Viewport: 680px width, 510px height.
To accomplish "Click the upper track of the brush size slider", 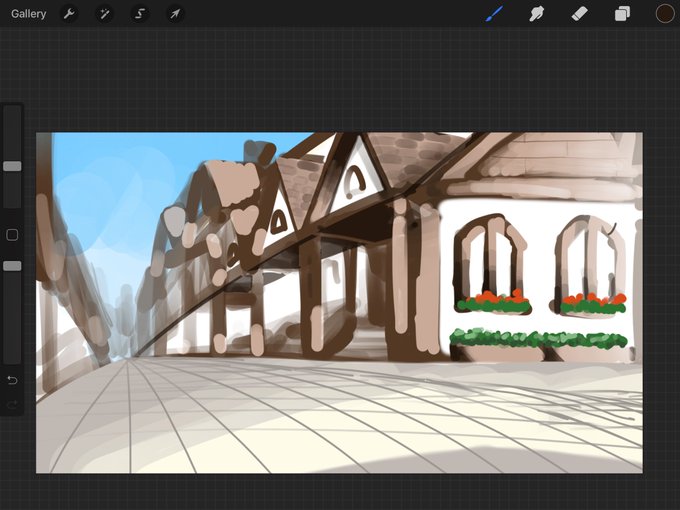I will coord(12,134).
